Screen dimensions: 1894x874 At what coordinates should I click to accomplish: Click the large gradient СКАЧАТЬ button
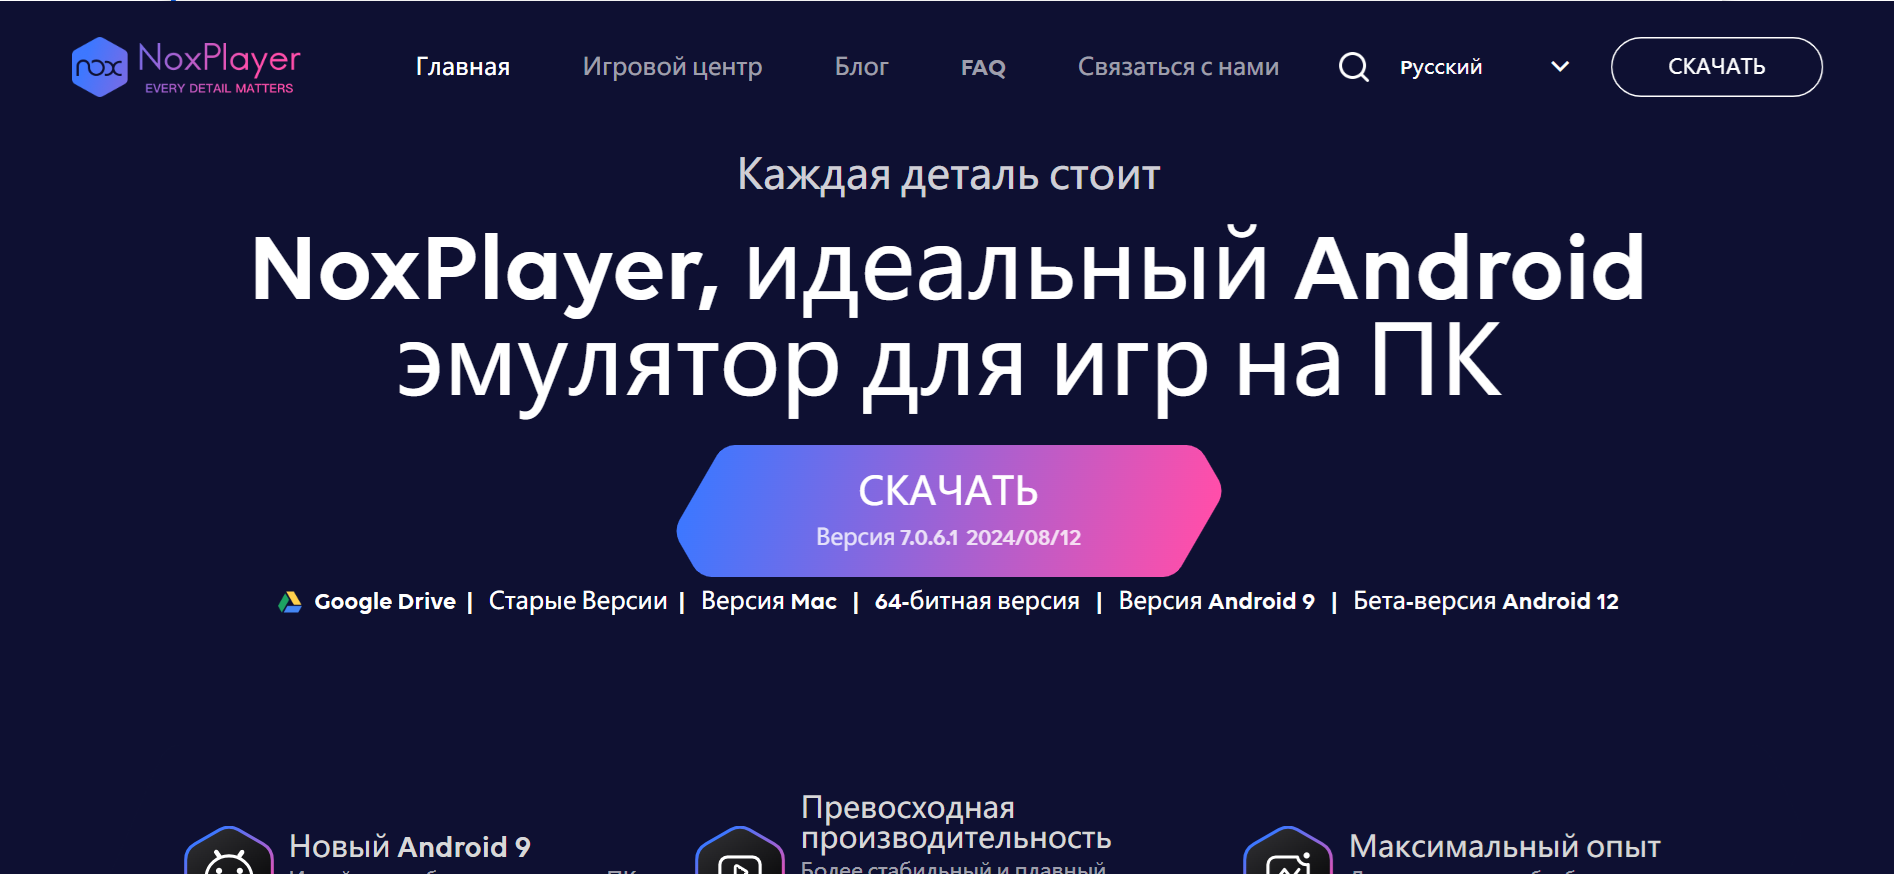coord(948,511)
